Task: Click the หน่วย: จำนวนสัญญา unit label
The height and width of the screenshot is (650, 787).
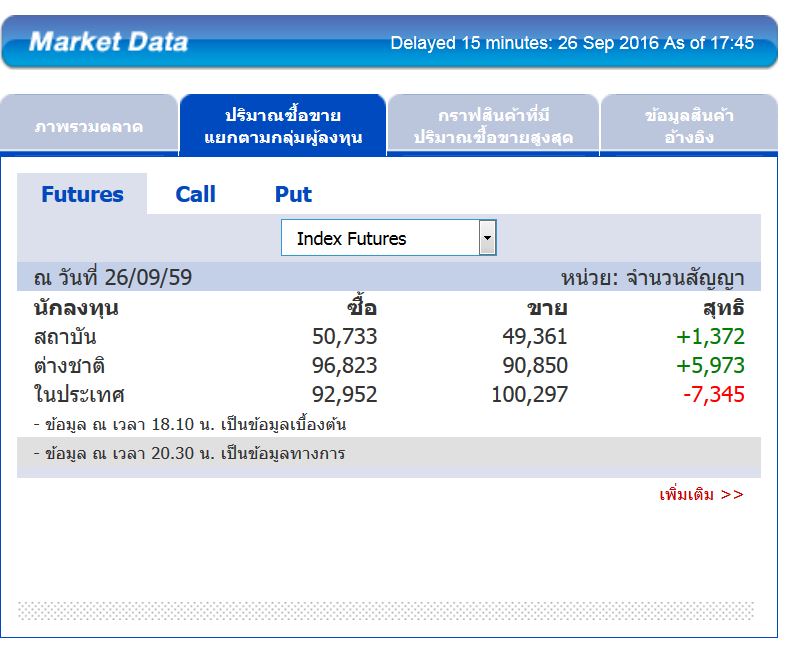Action: click(652, 278)
